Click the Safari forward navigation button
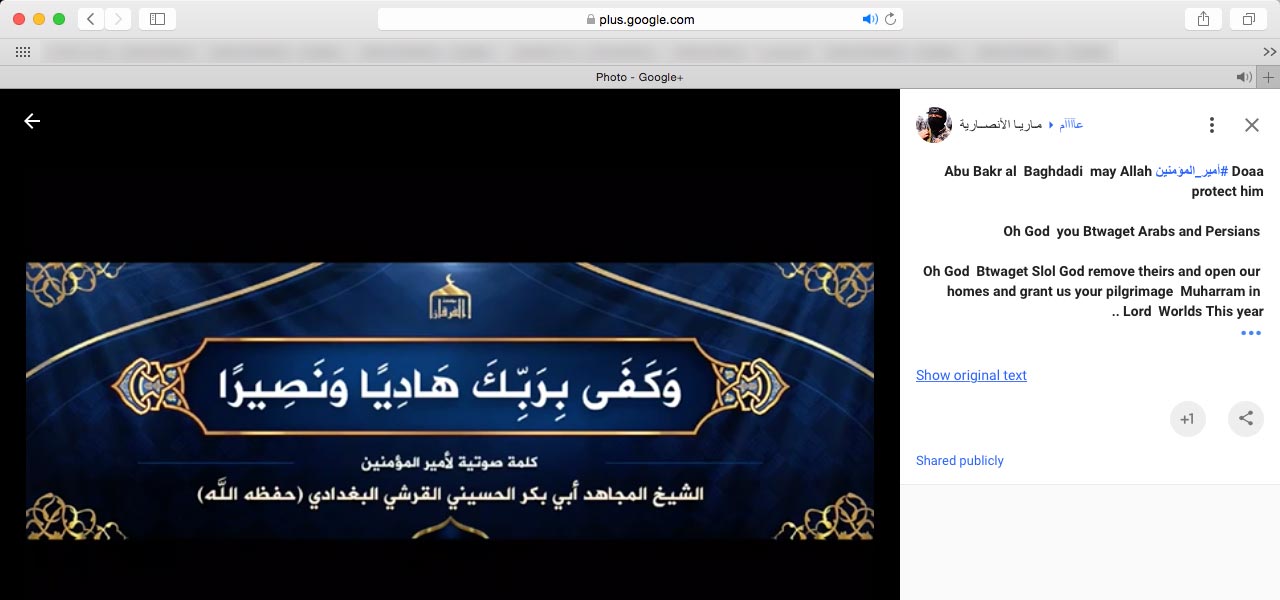Viewport: 1280px width, 600px height. tap(118, 19)
